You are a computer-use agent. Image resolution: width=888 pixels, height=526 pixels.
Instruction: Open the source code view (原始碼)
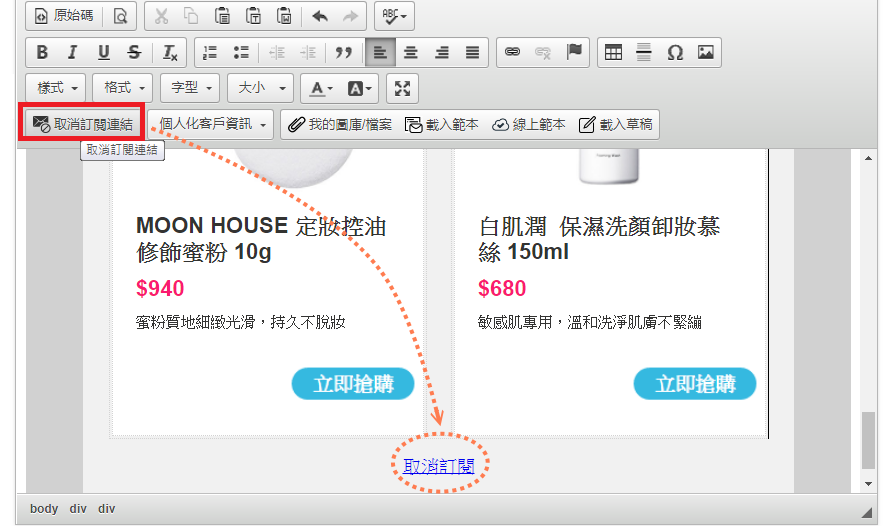pyautogui.click(x=63, y=15)
